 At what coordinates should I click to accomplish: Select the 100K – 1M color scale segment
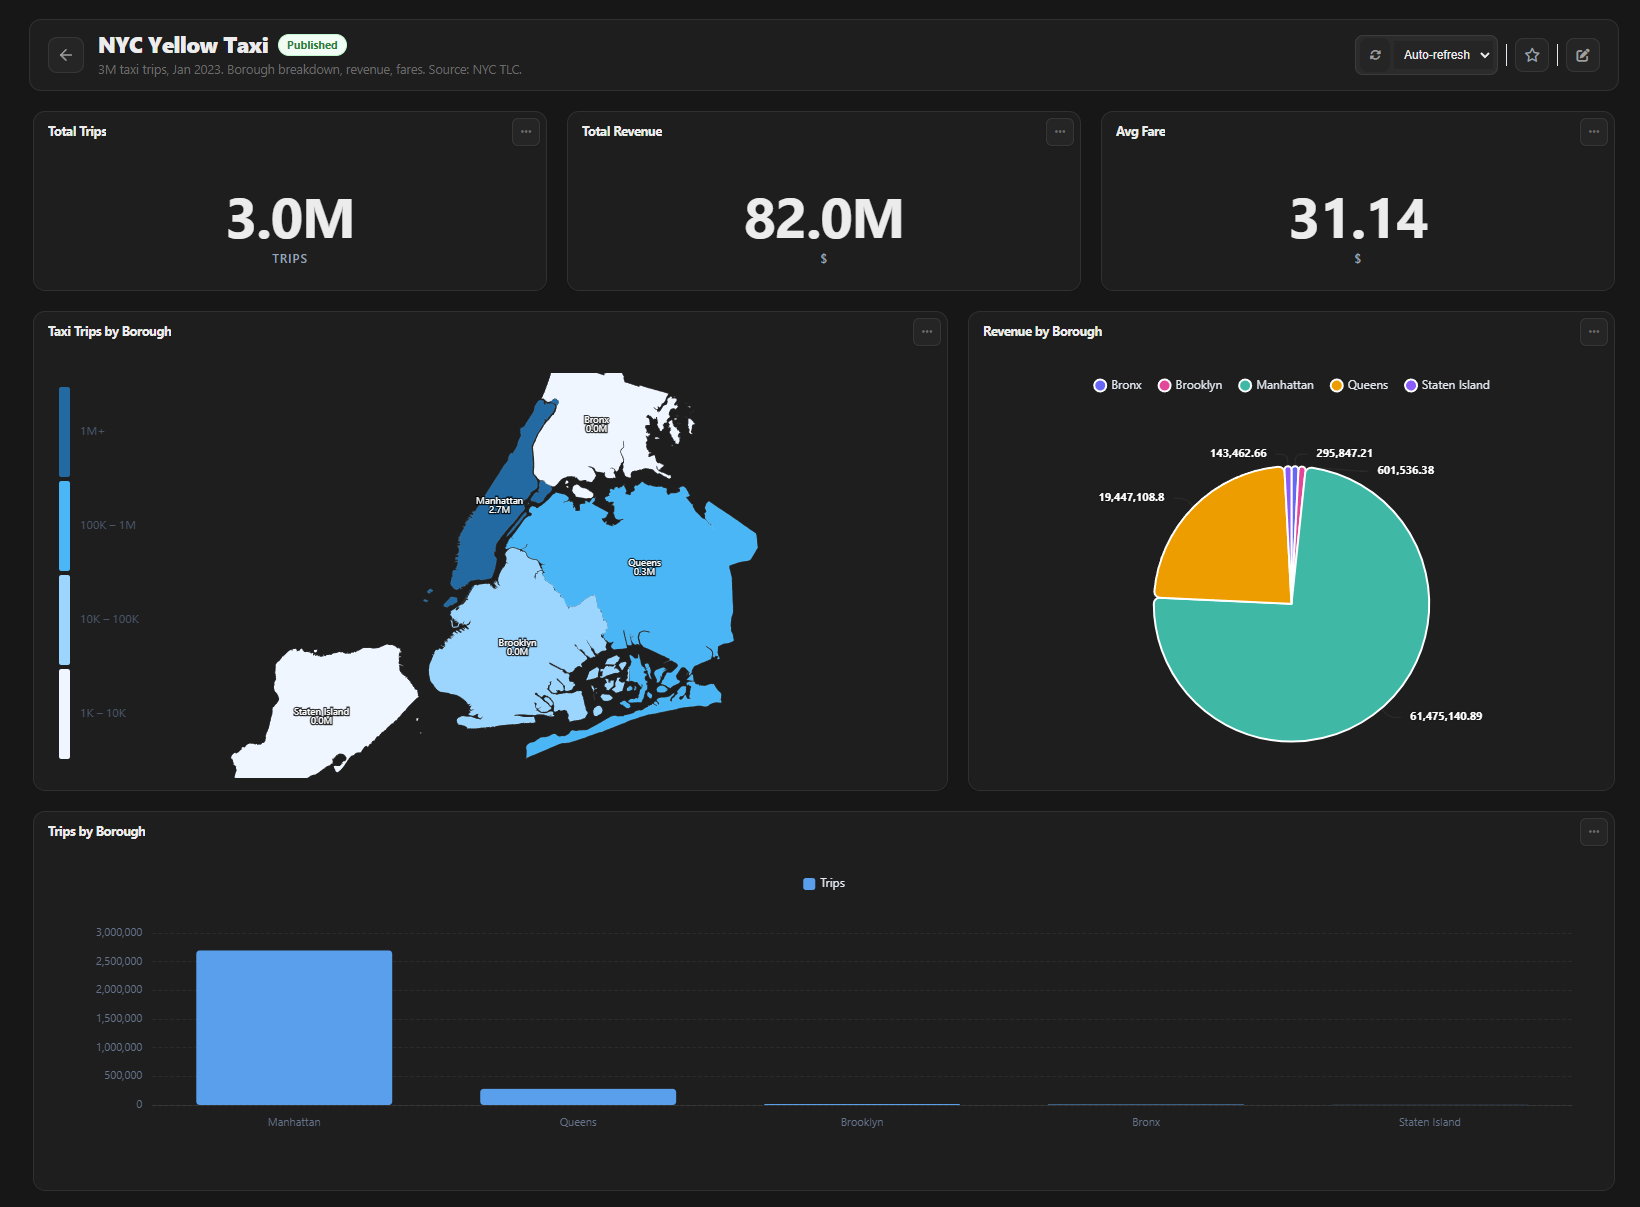[65, 526]
